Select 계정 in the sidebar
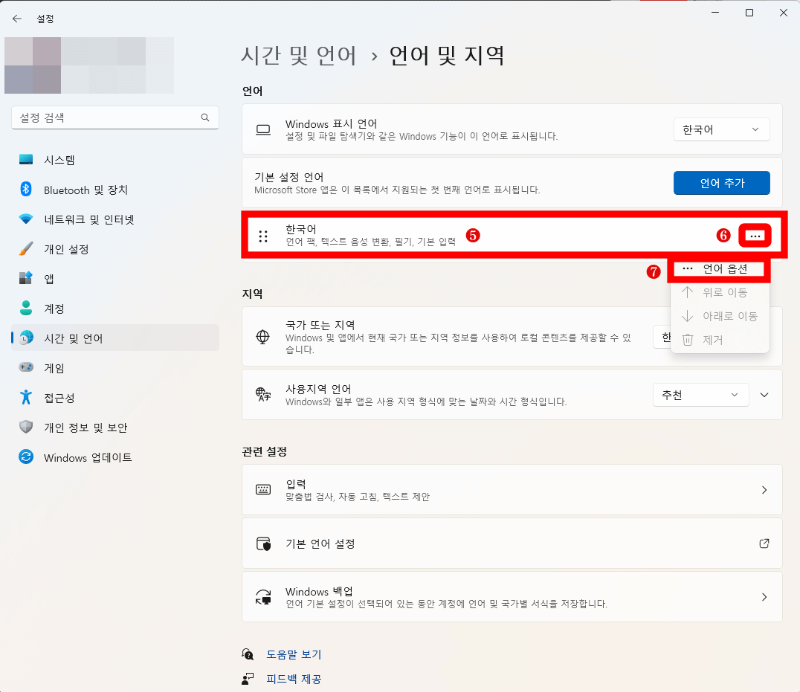Image resolution: width=800 pixels, height=692 pixels. point(63,308)
